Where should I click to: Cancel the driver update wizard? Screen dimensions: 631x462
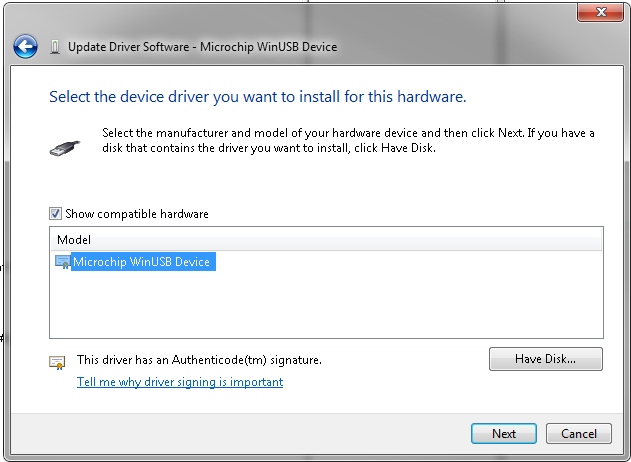coord(579,433)
